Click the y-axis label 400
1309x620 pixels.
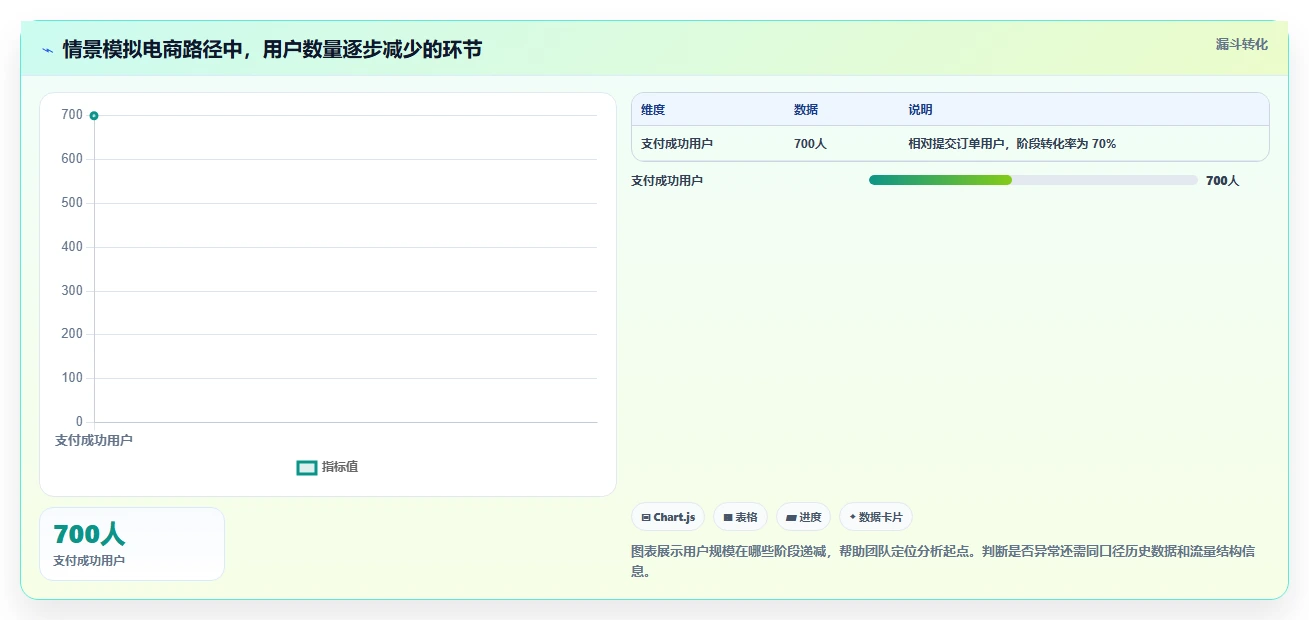tap(72, 247)
